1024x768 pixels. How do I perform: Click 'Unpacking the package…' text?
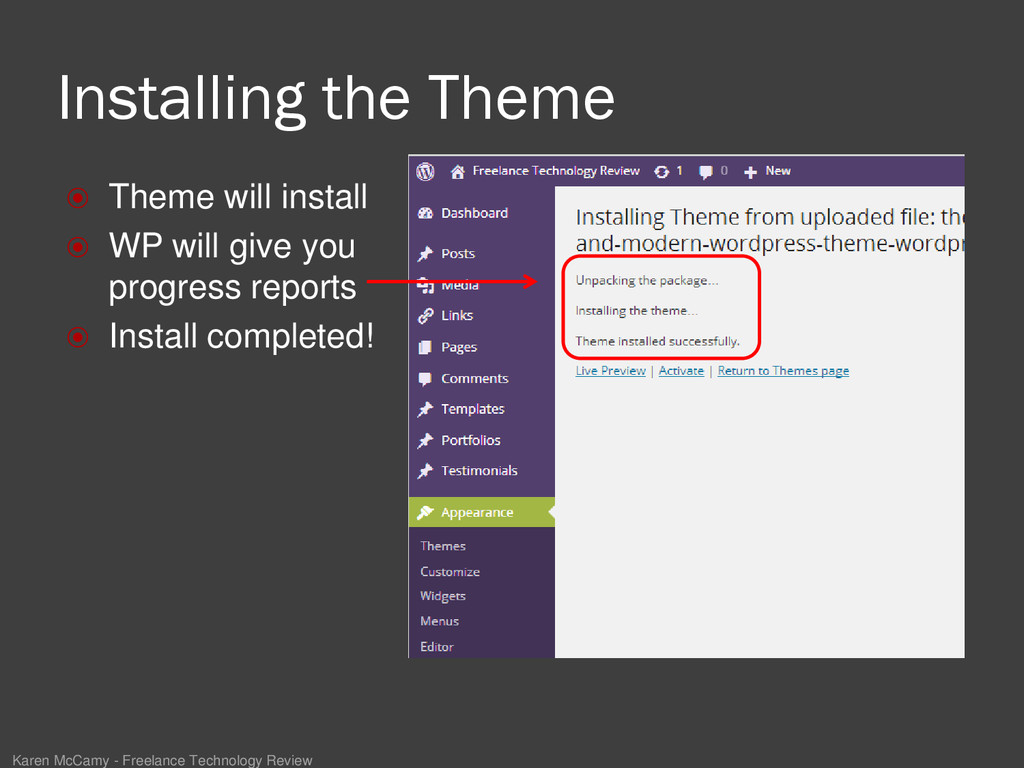click(647, 281)
